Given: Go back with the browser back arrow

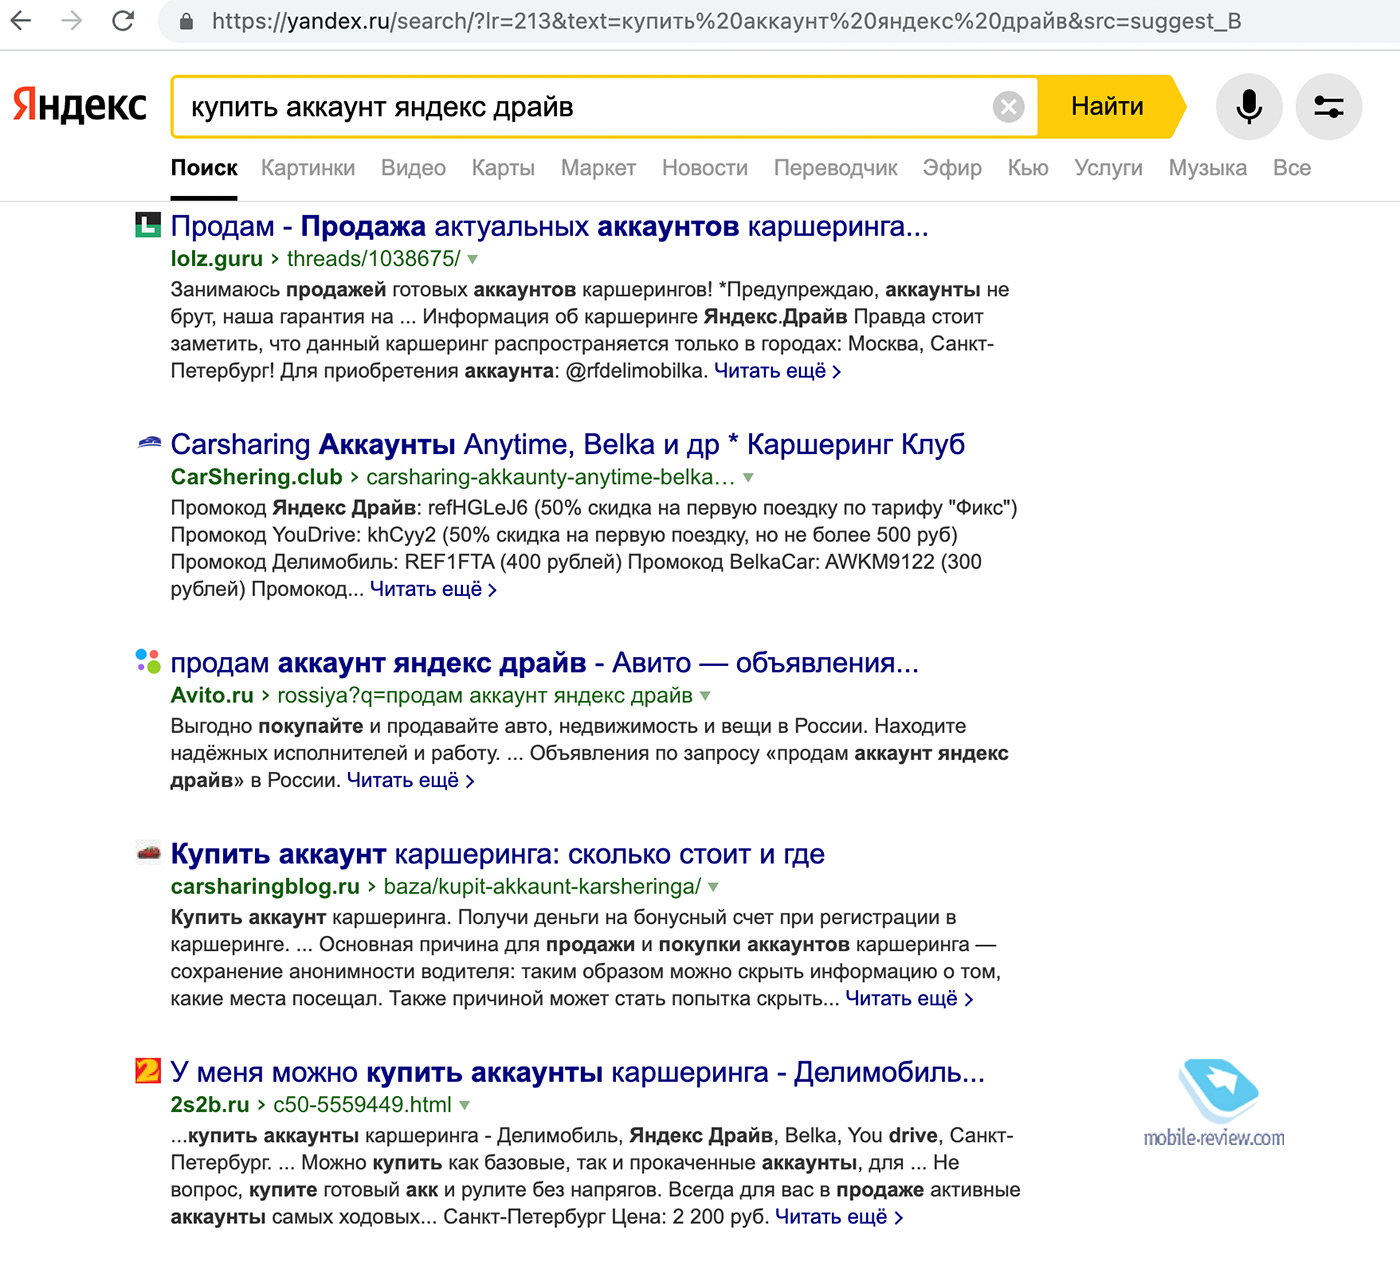Looking at the screenshot, I should 21,20.
